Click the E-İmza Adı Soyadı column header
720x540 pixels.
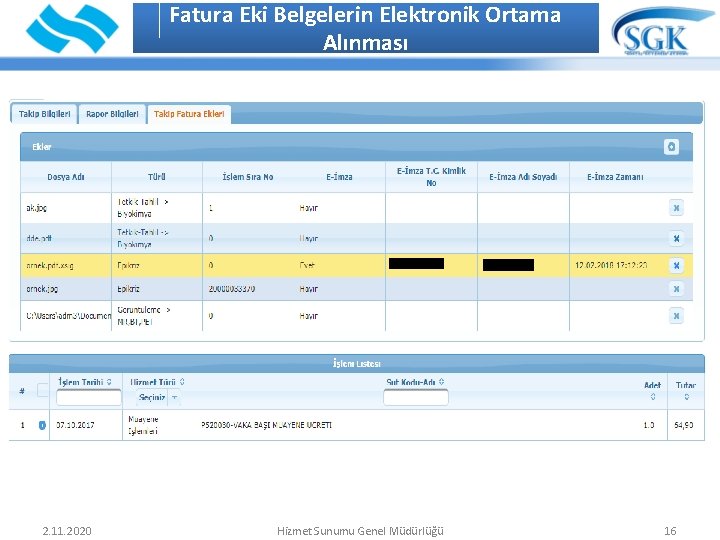tap(523, 177)
